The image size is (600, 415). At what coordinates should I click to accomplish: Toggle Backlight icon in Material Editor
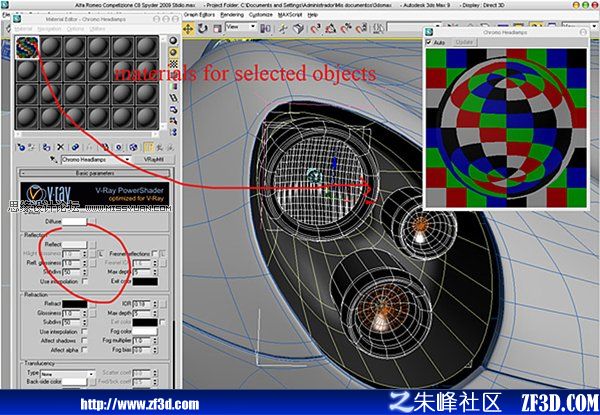[x=173, y=52]
